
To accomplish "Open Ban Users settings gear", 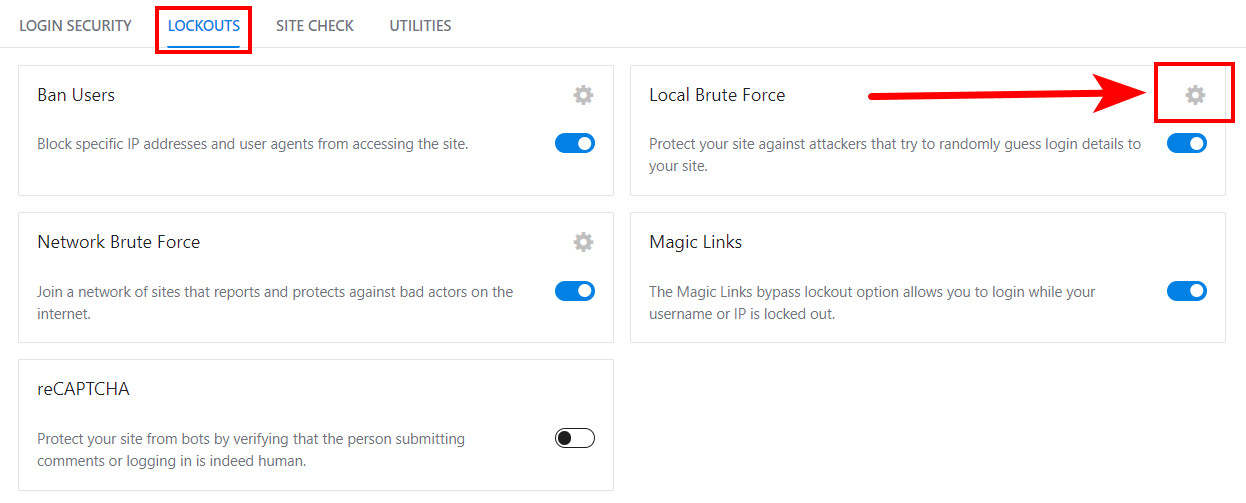I will pos(583,95).
